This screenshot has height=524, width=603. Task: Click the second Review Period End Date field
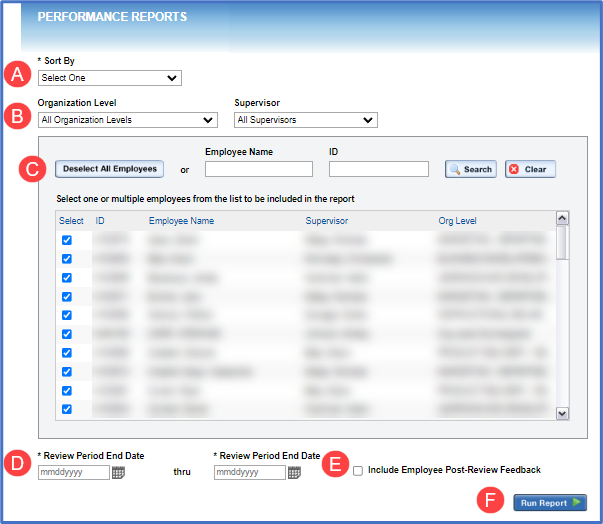(x=250, y=472)
